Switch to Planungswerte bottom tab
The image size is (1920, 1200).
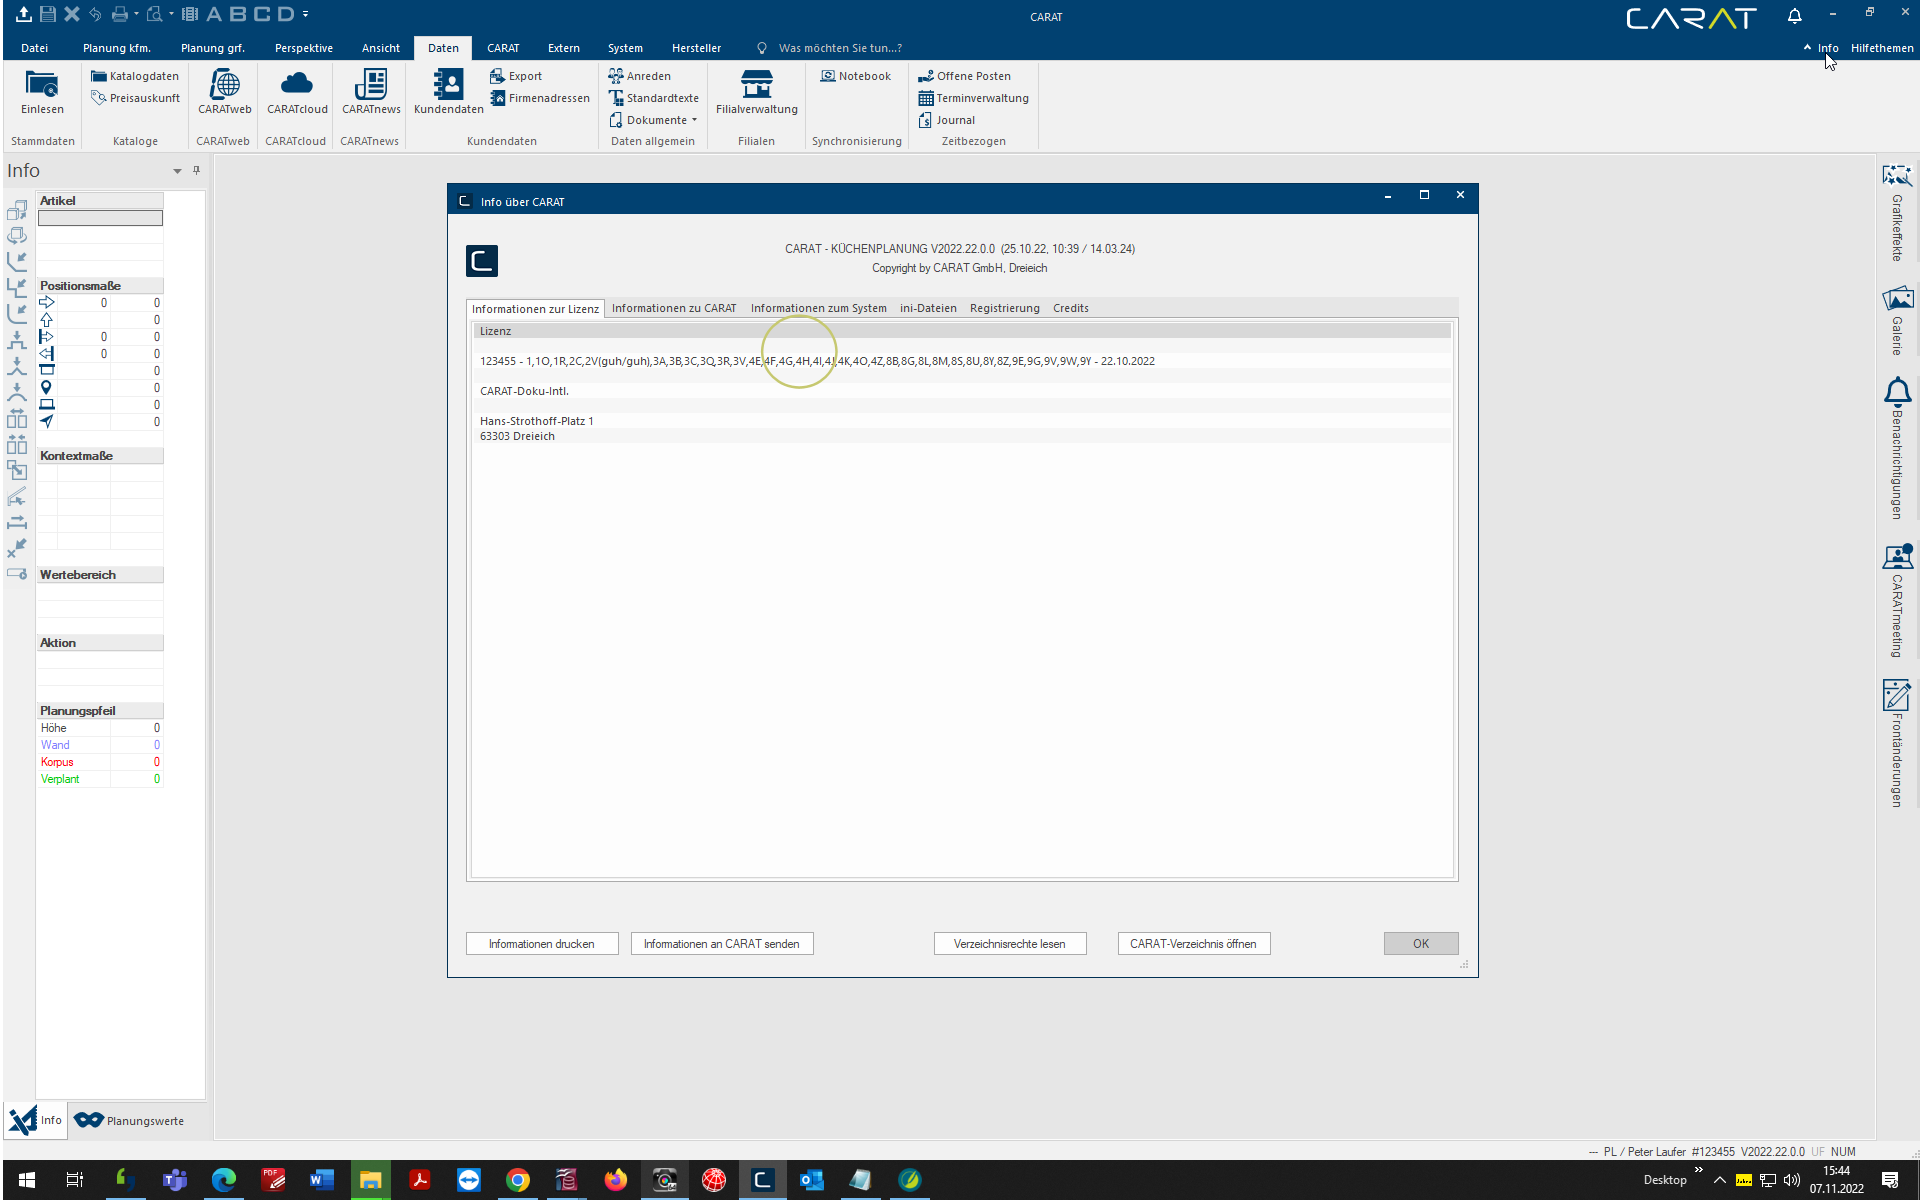click(x=130, y=1121)
